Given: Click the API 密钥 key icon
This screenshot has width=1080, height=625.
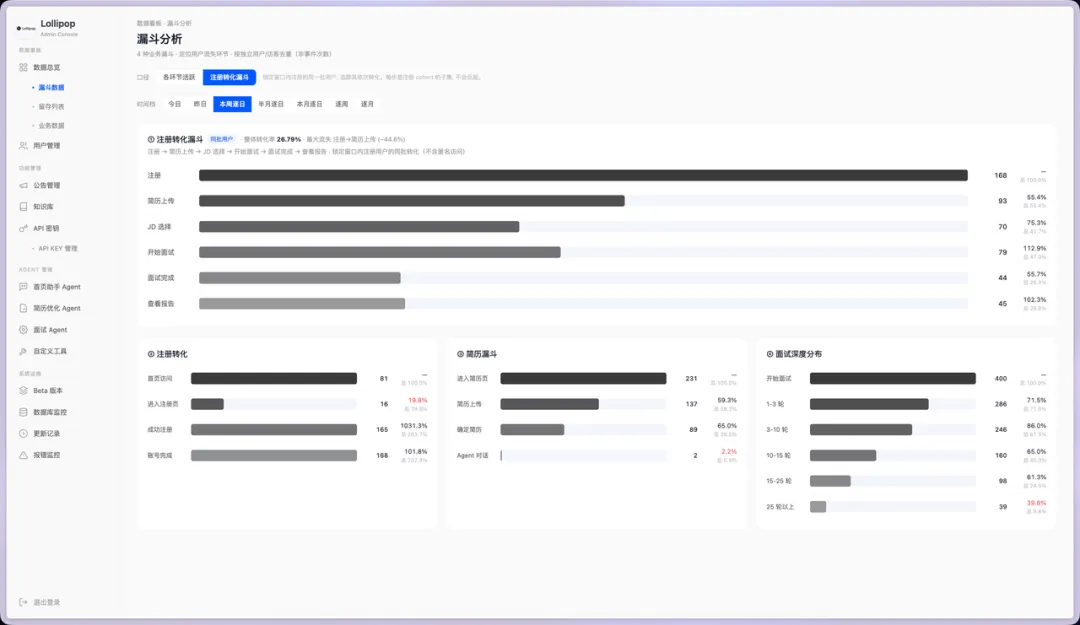Looking at the screenshot, I should click(23, 228).
